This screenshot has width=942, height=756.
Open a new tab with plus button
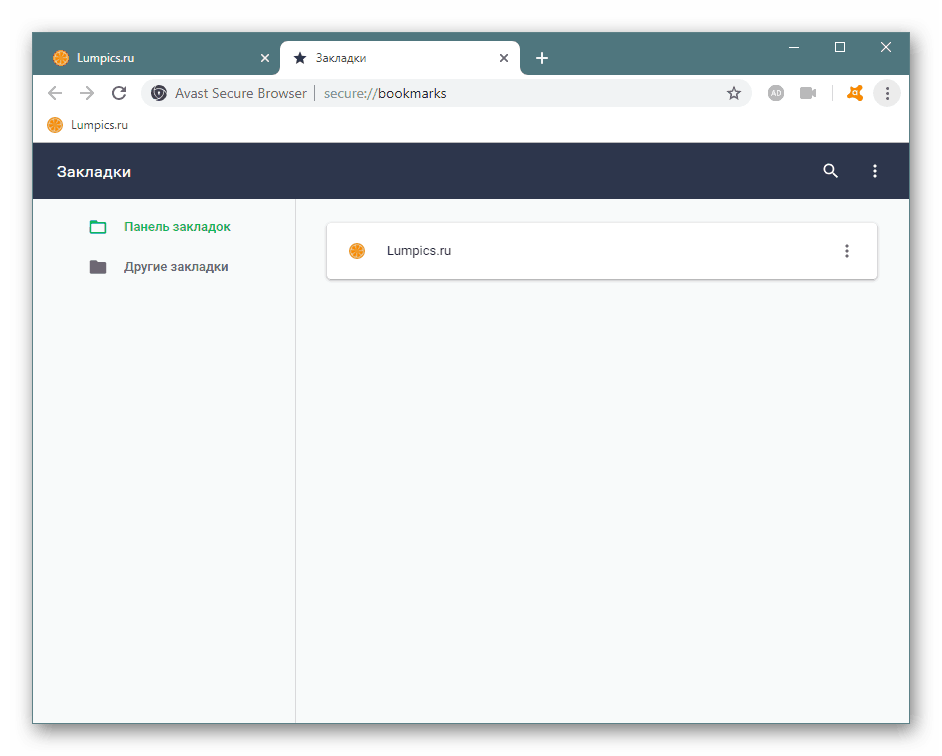(x=542, y=58)
